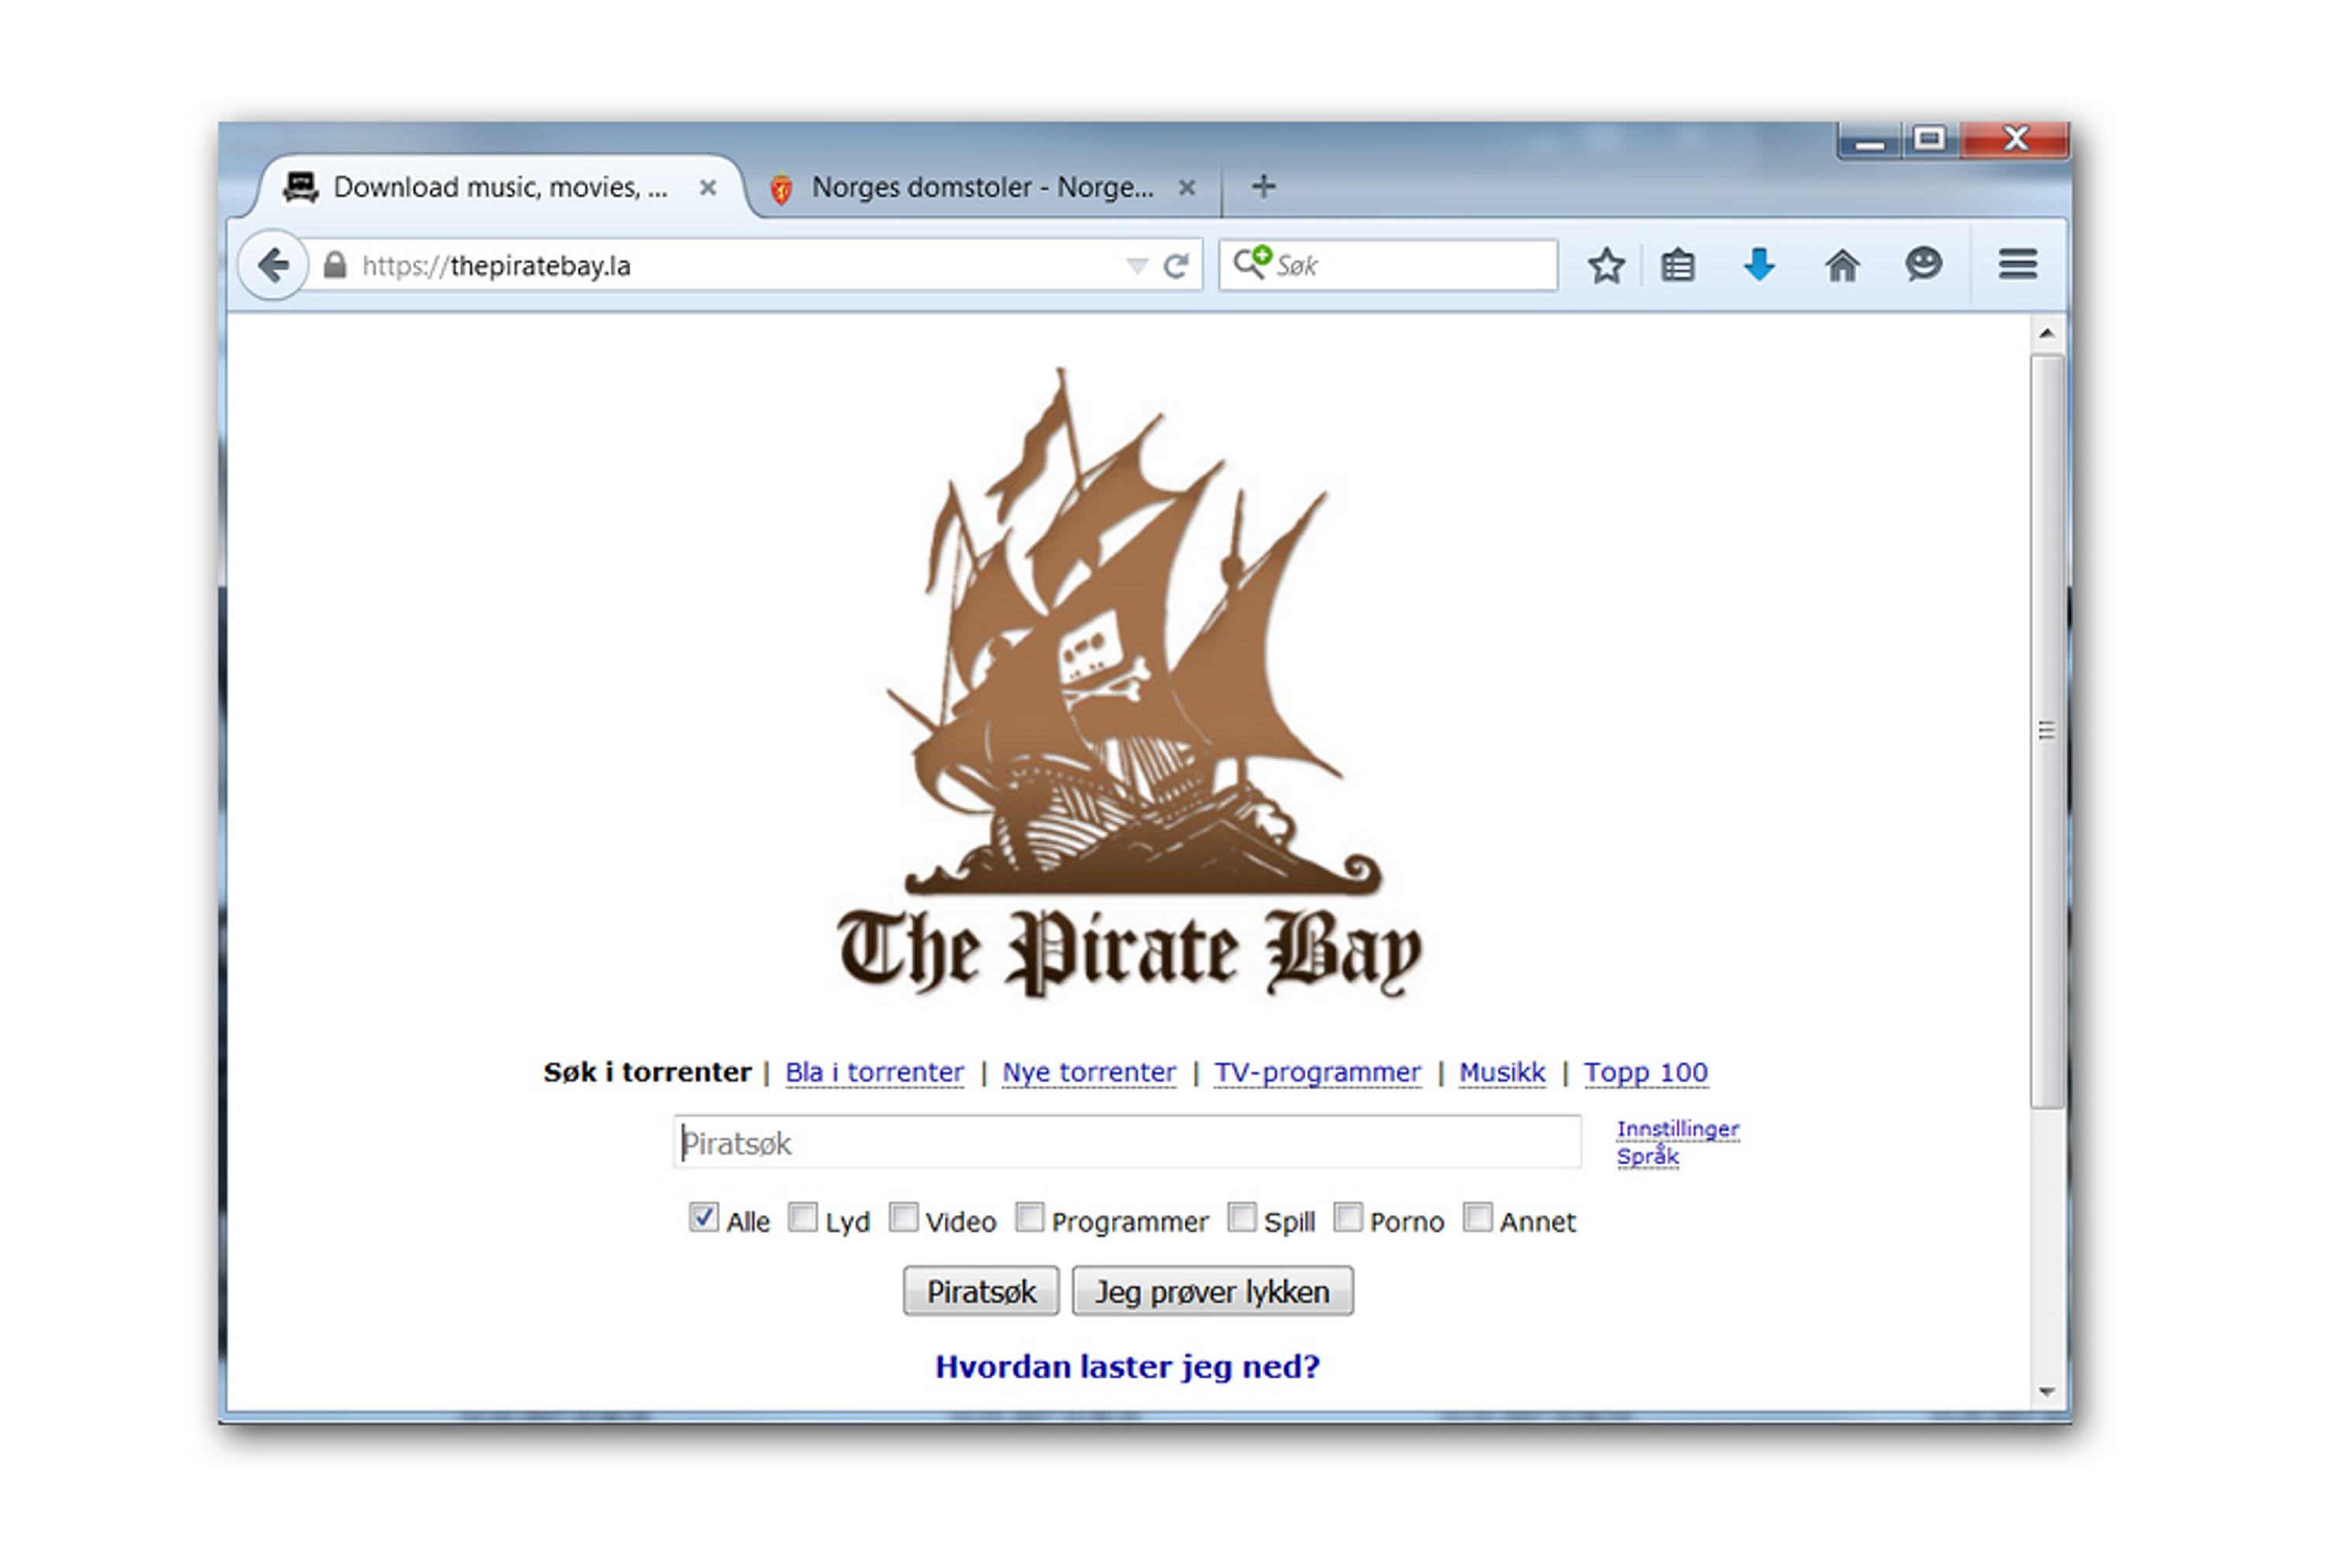
Task: Open 'Innstillinger' settings link
Action: (x=1678, y=1129)
